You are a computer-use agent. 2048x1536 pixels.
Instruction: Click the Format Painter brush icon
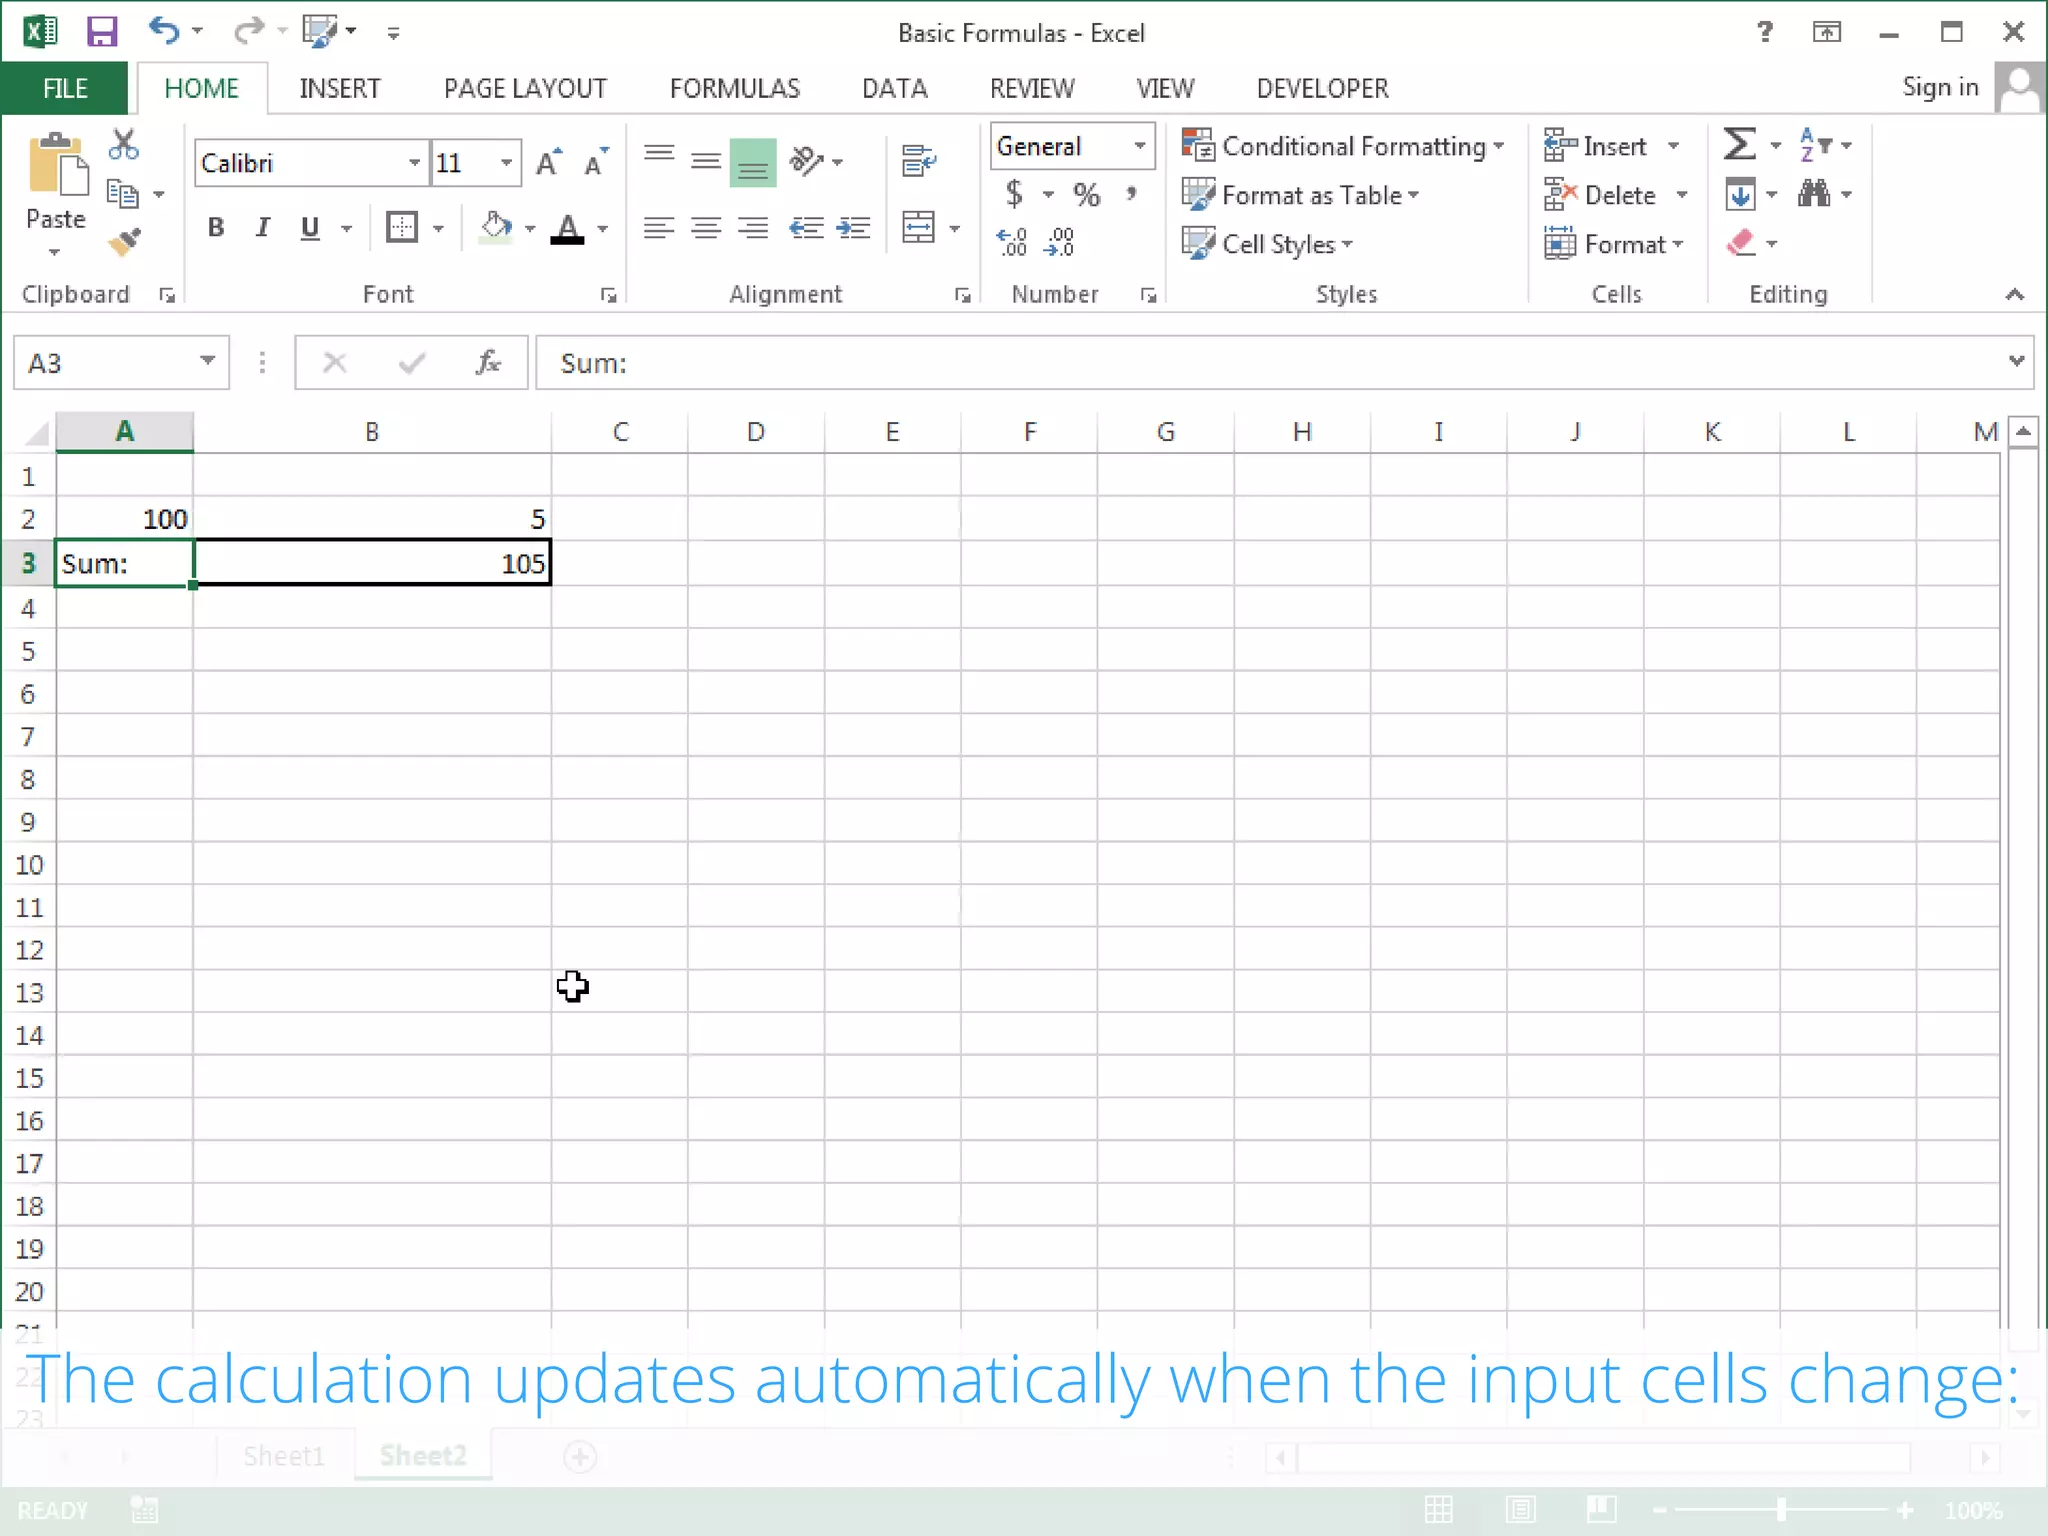coord(125,241)
